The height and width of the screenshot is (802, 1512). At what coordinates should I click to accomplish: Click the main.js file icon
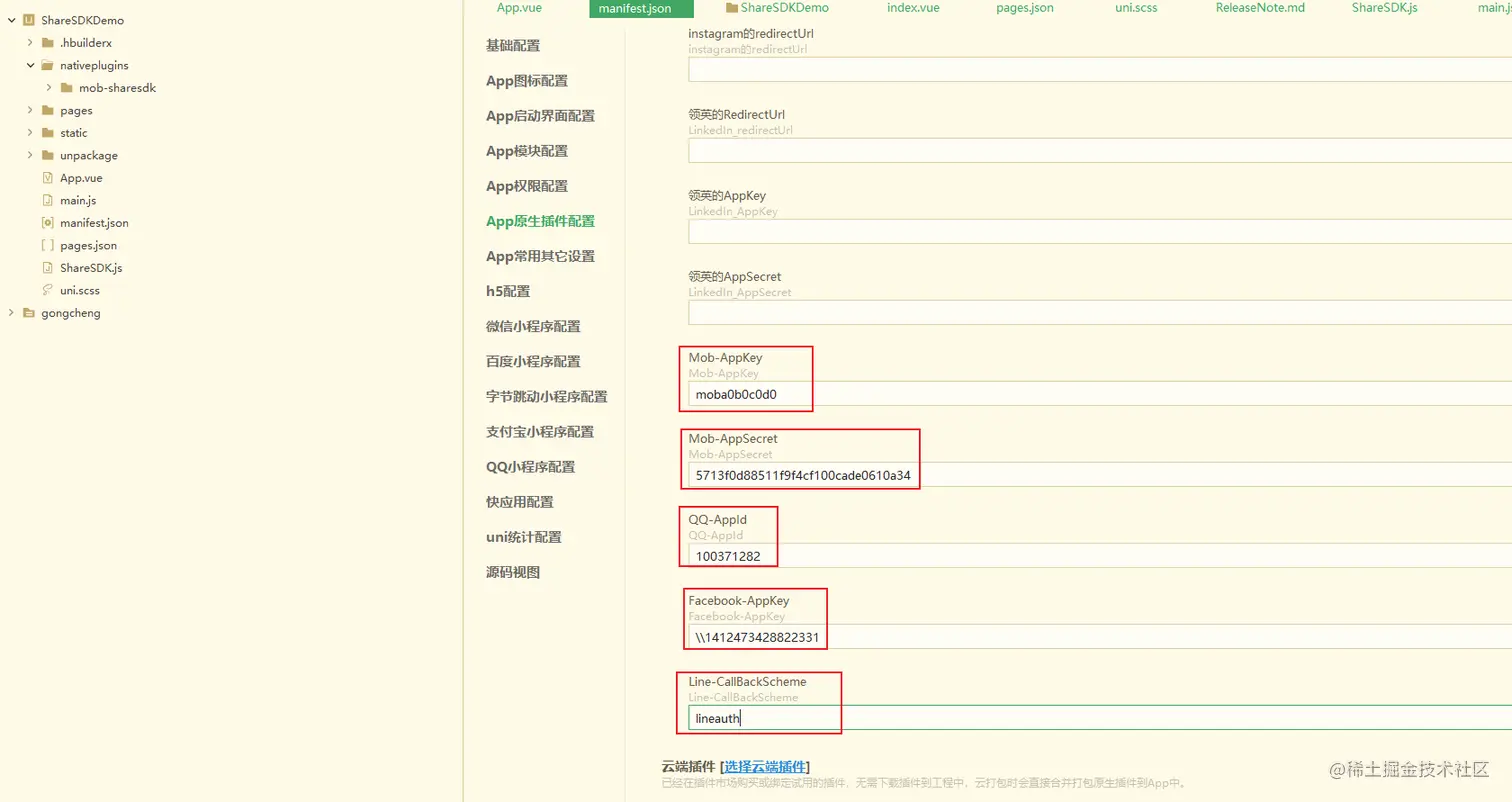[x=47, y=200]
